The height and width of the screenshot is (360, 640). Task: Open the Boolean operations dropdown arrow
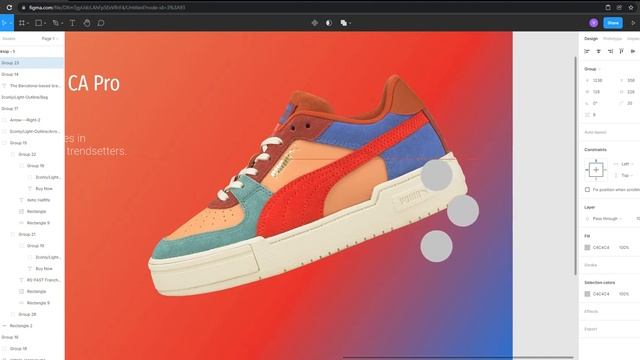coord(350,24)
